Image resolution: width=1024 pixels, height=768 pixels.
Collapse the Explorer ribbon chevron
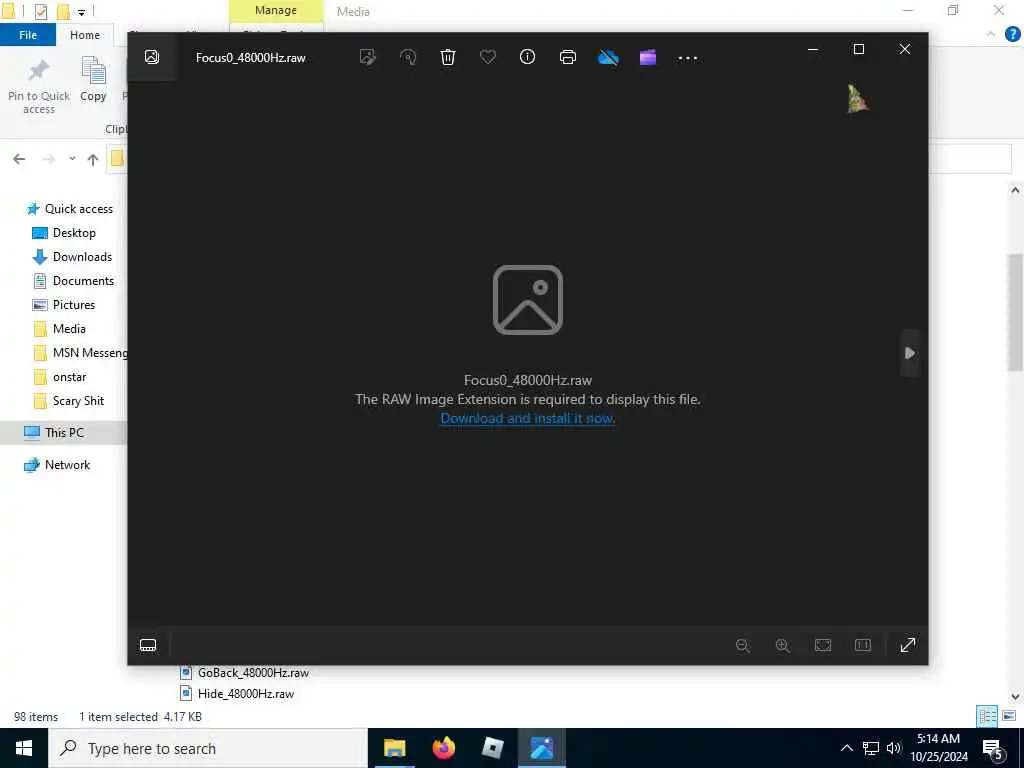pyautogui.click(x=991, y=35)
